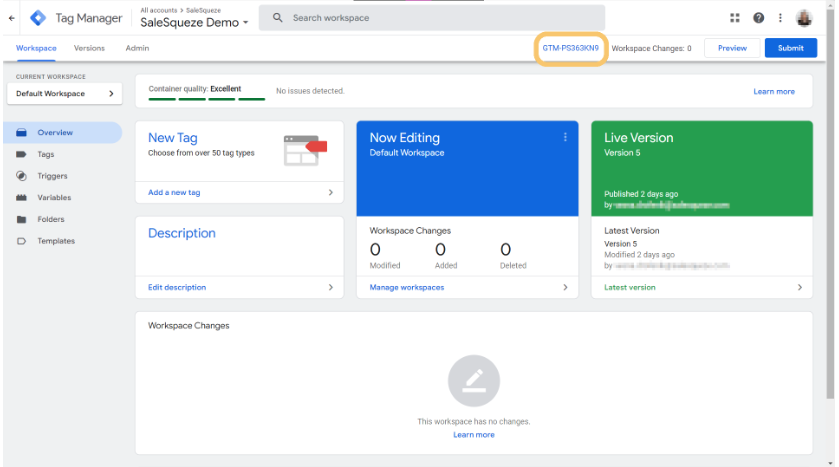The width and height of the screenshot is (839, 467).
Task: Switch to the Workspace tab
Action: pyautogui.click(x=36, y=48)
